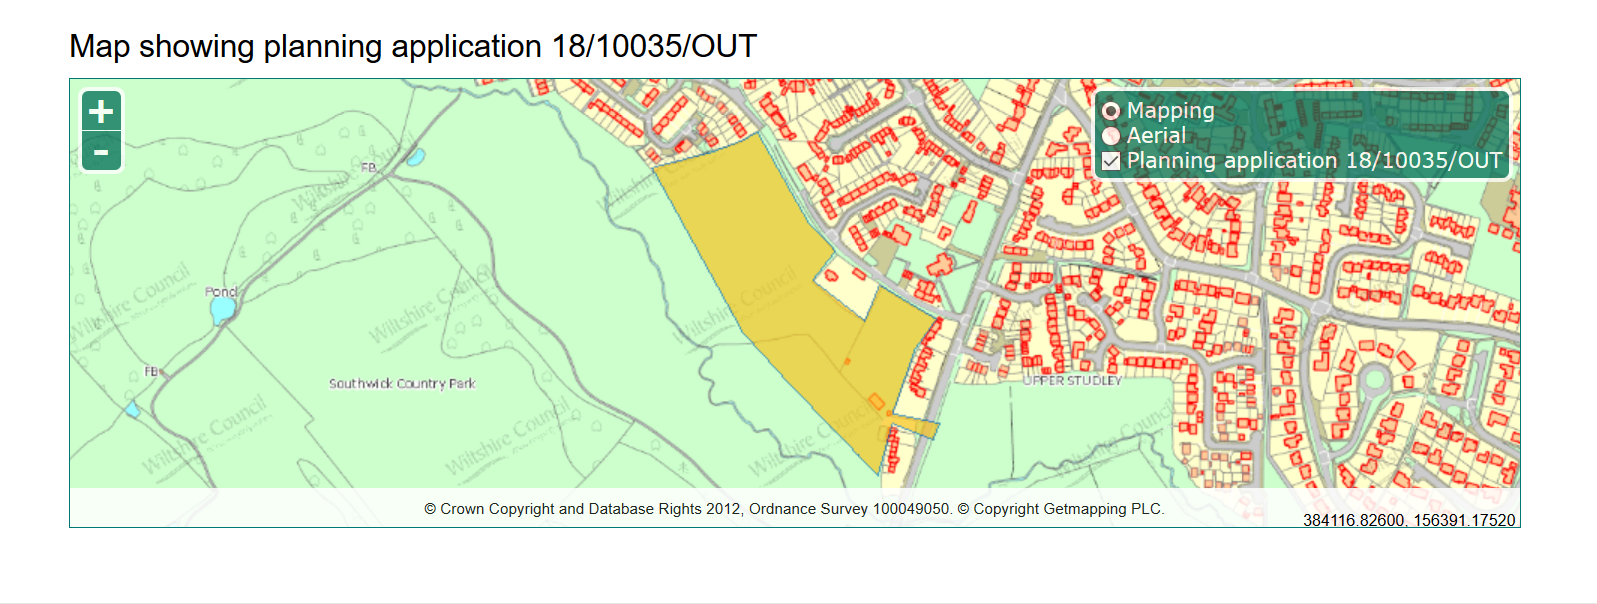Screen dimensions: 1597x604
Task: Switch to the Aerial view radio option
Action: pyautogui.click(x=1111, y=136)
